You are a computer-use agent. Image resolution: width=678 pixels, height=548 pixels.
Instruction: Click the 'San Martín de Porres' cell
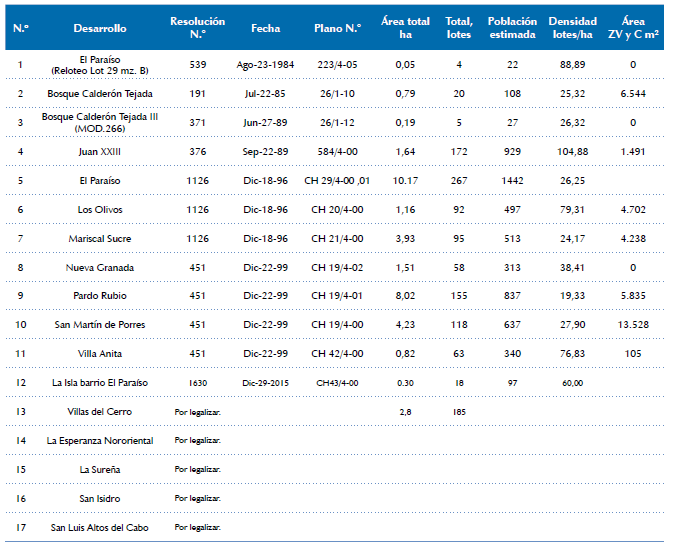pos(100,324)
